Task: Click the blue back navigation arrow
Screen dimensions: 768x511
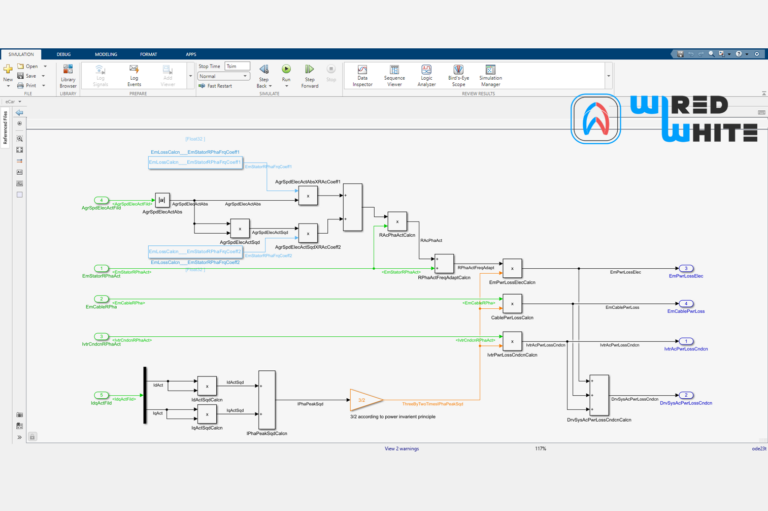Action: 20,113
